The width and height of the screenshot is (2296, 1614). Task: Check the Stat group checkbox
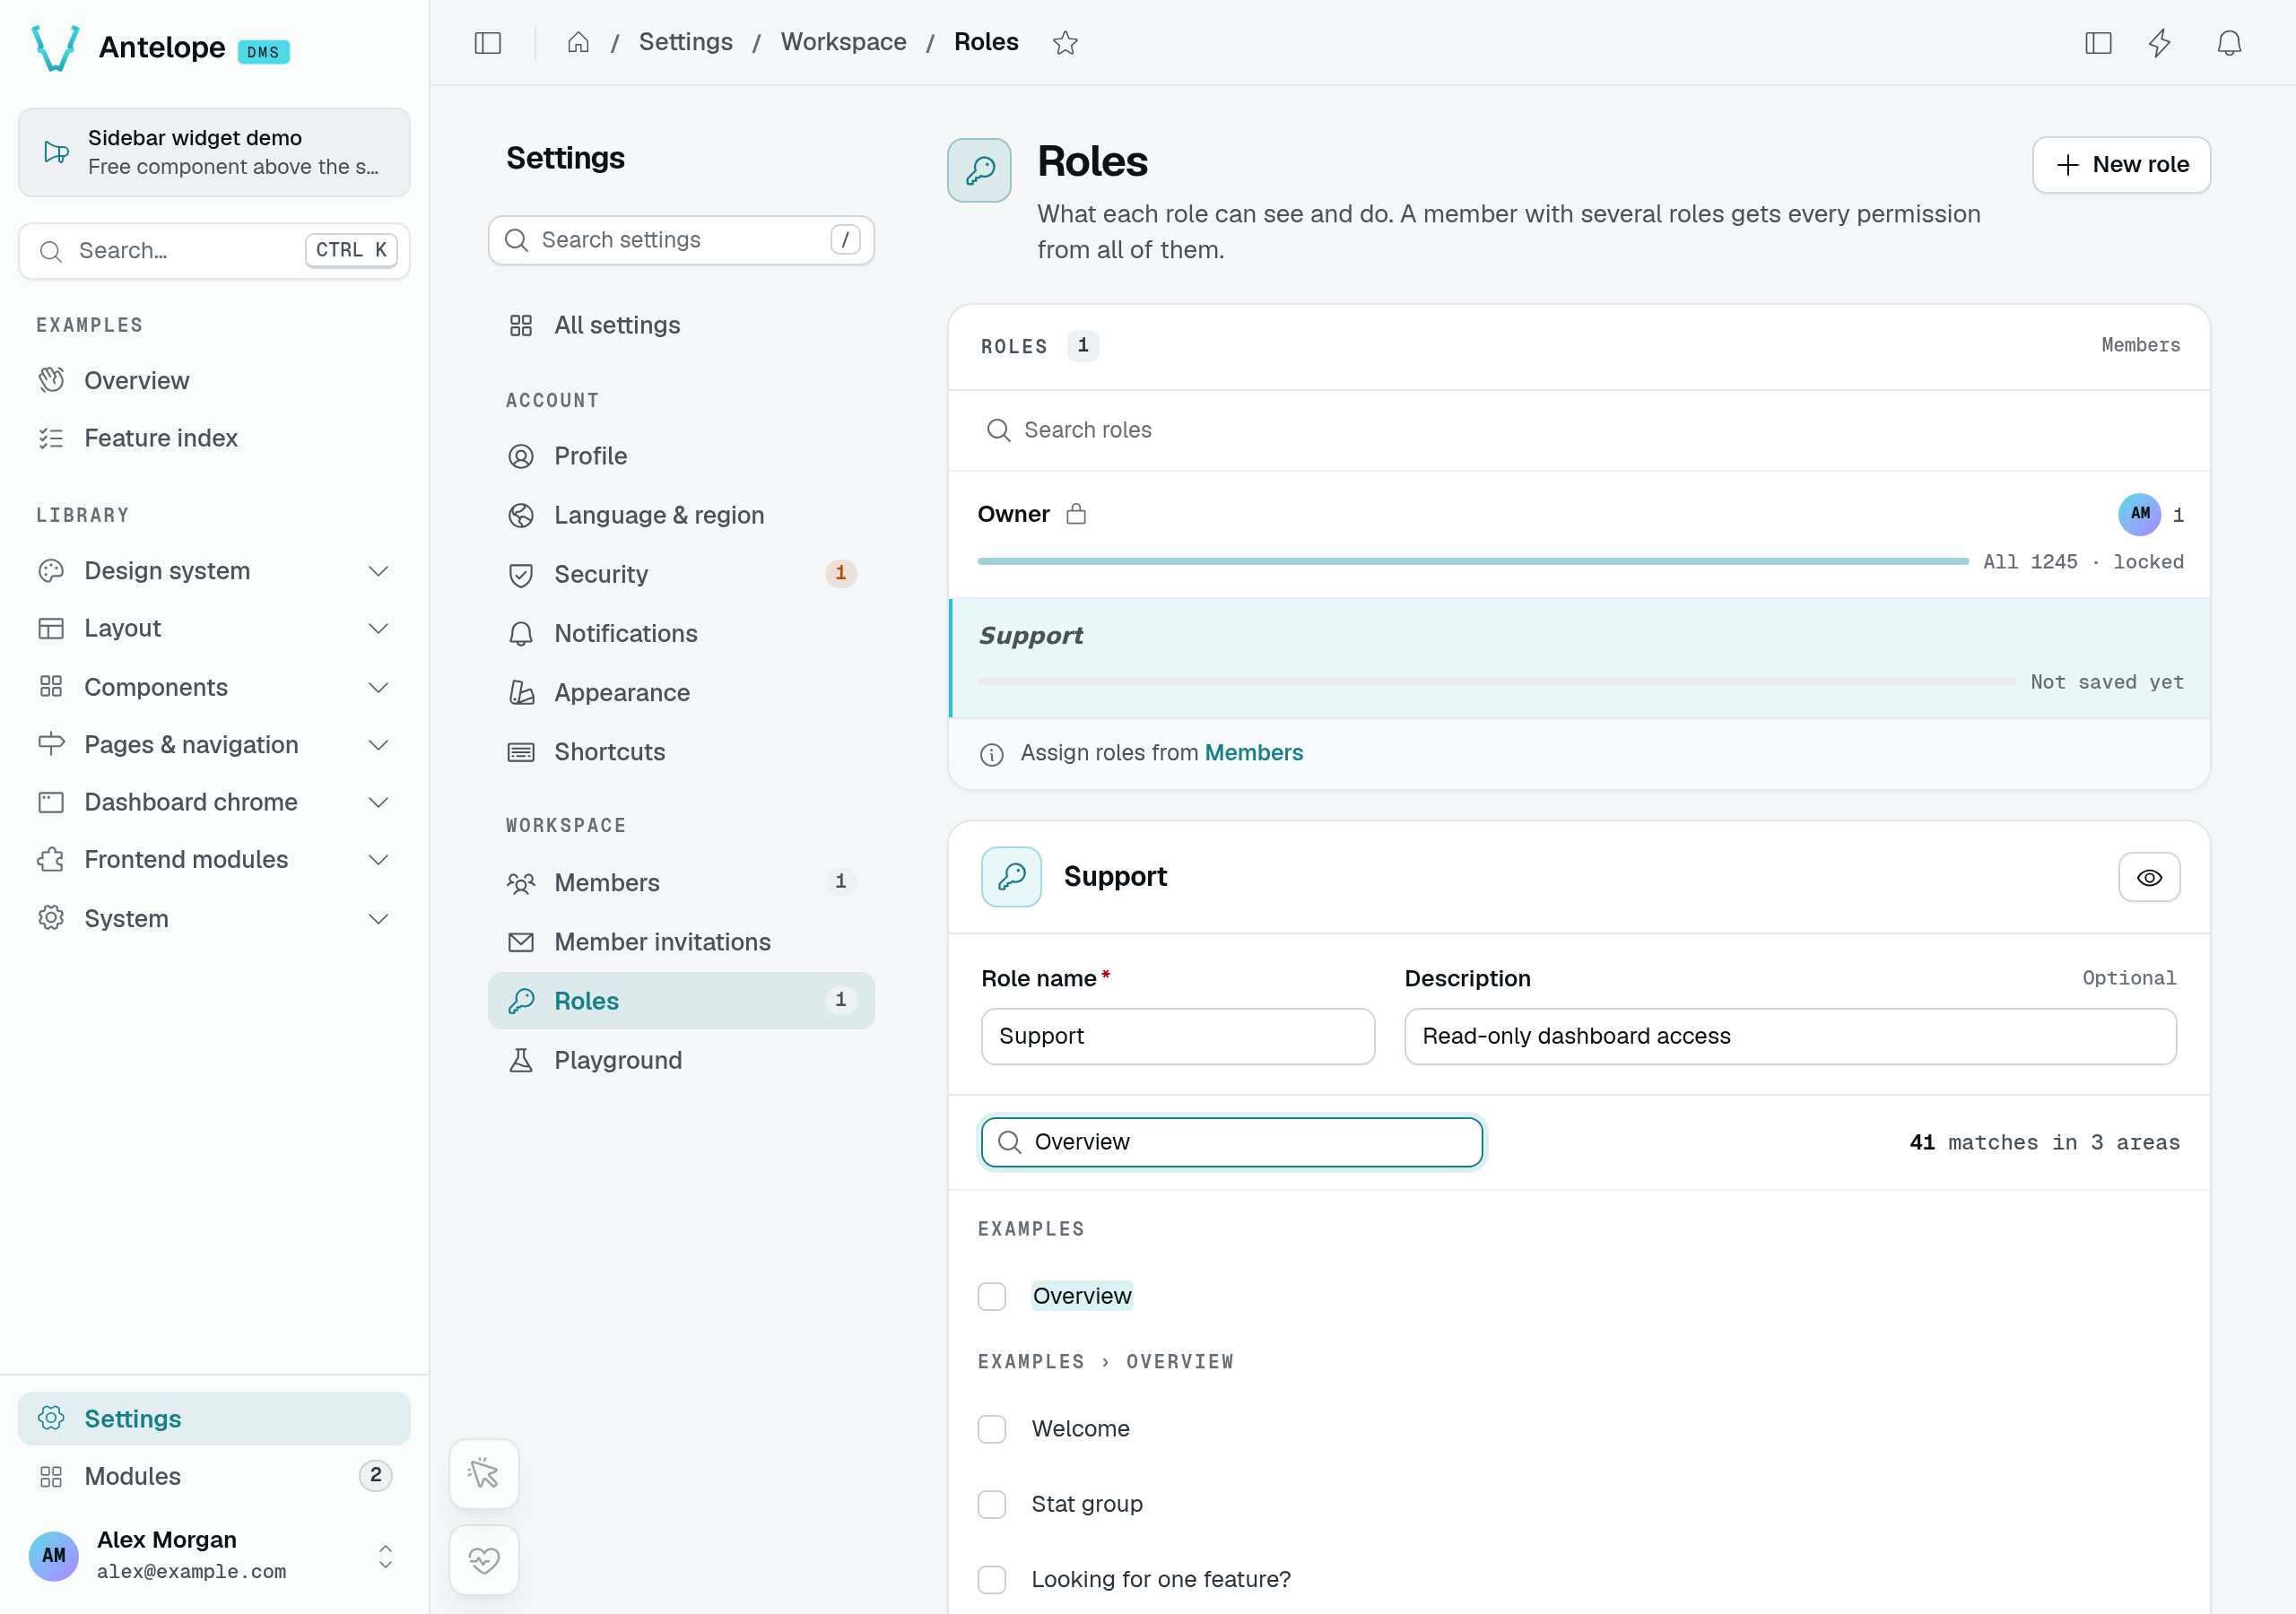click(991, 1504)
